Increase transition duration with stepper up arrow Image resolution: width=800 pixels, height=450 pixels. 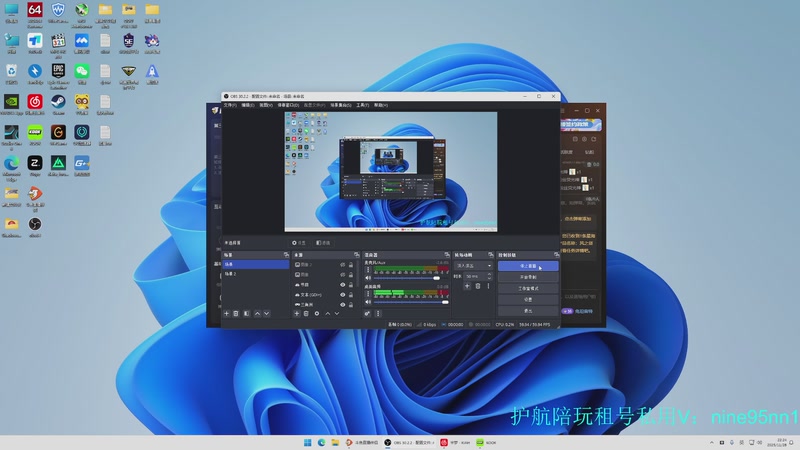tap(489, 274)
